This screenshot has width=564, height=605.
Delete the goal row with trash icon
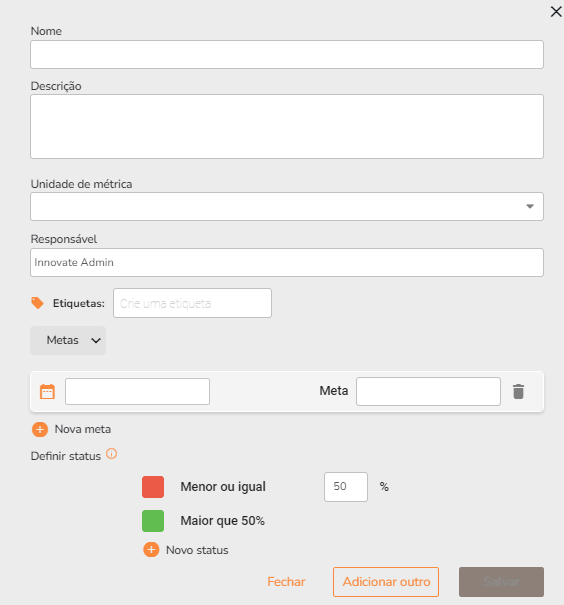[x=518, y=391]
